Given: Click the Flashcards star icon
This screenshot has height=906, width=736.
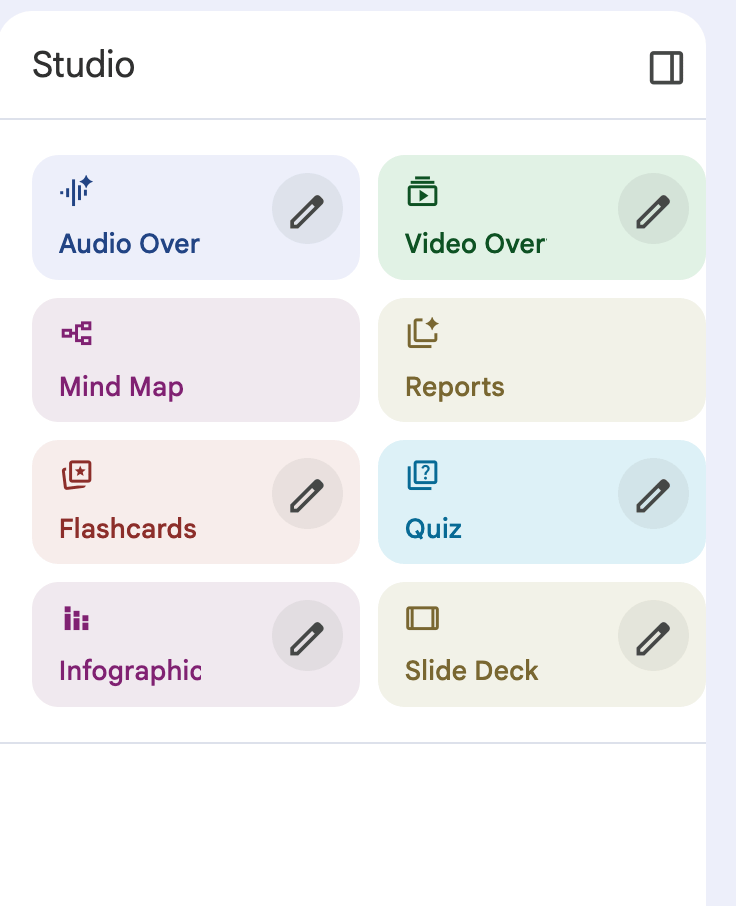Looking at the screenshot, I should click(x=76, y=475).
